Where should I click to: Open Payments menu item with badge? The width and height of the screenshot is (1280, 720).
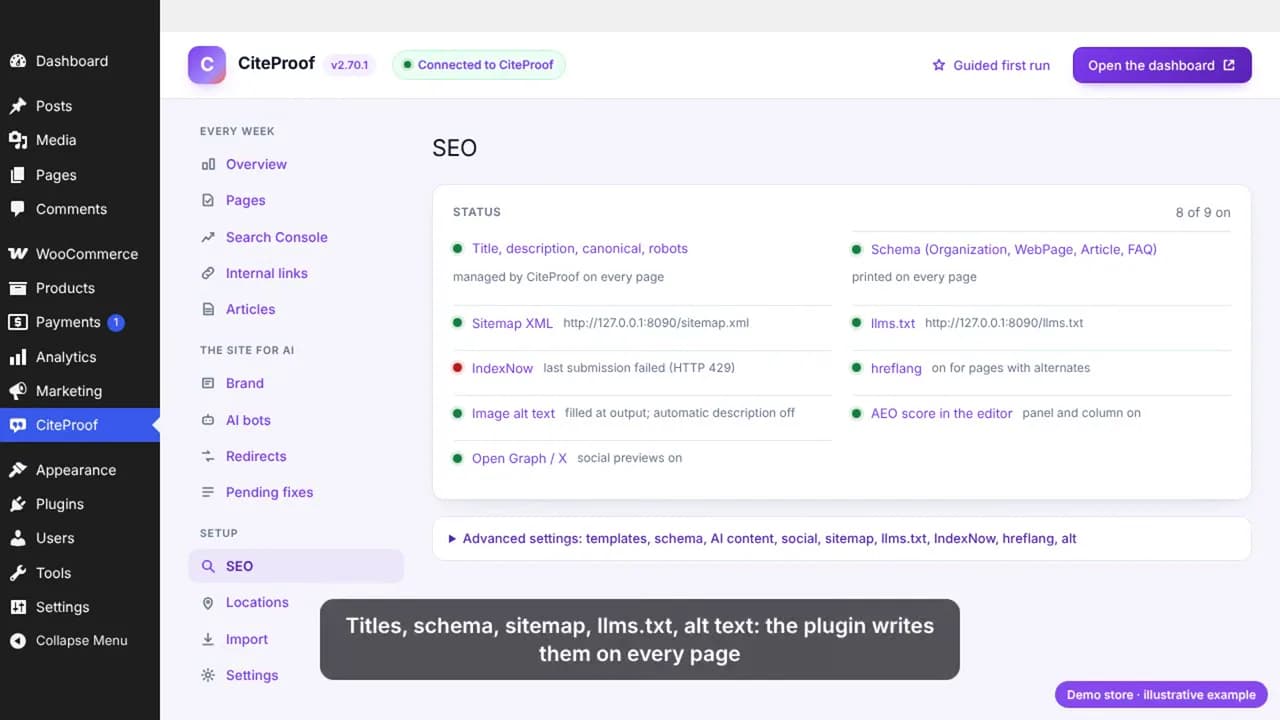(80, 322)
